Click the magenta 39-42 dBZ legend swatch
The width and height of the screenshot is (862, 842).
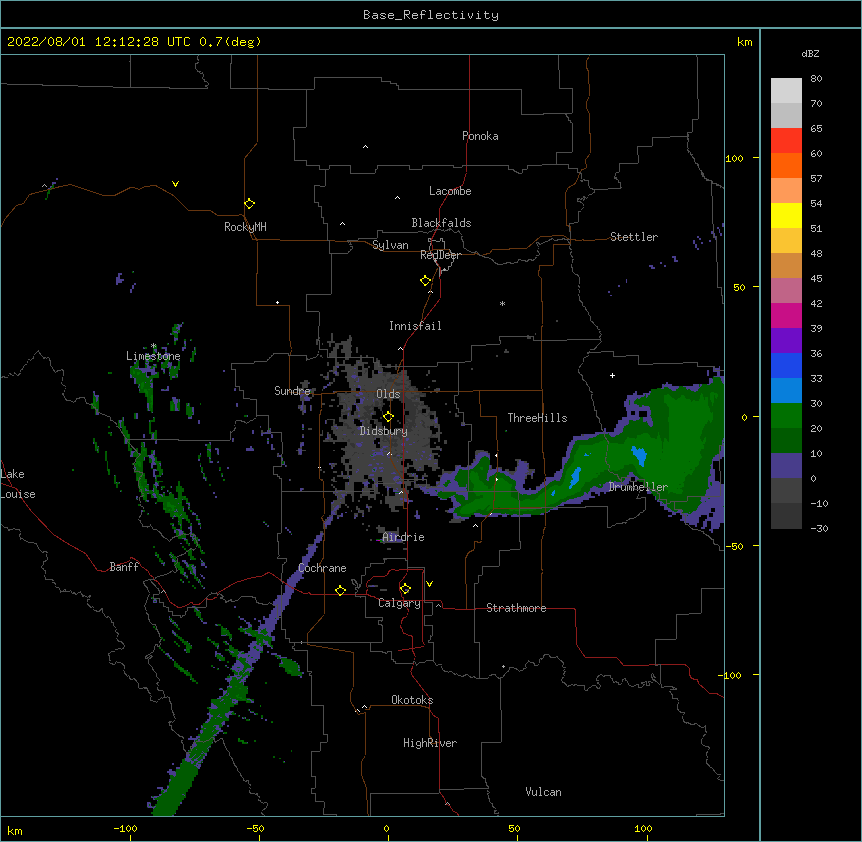(x=786, y=315)
